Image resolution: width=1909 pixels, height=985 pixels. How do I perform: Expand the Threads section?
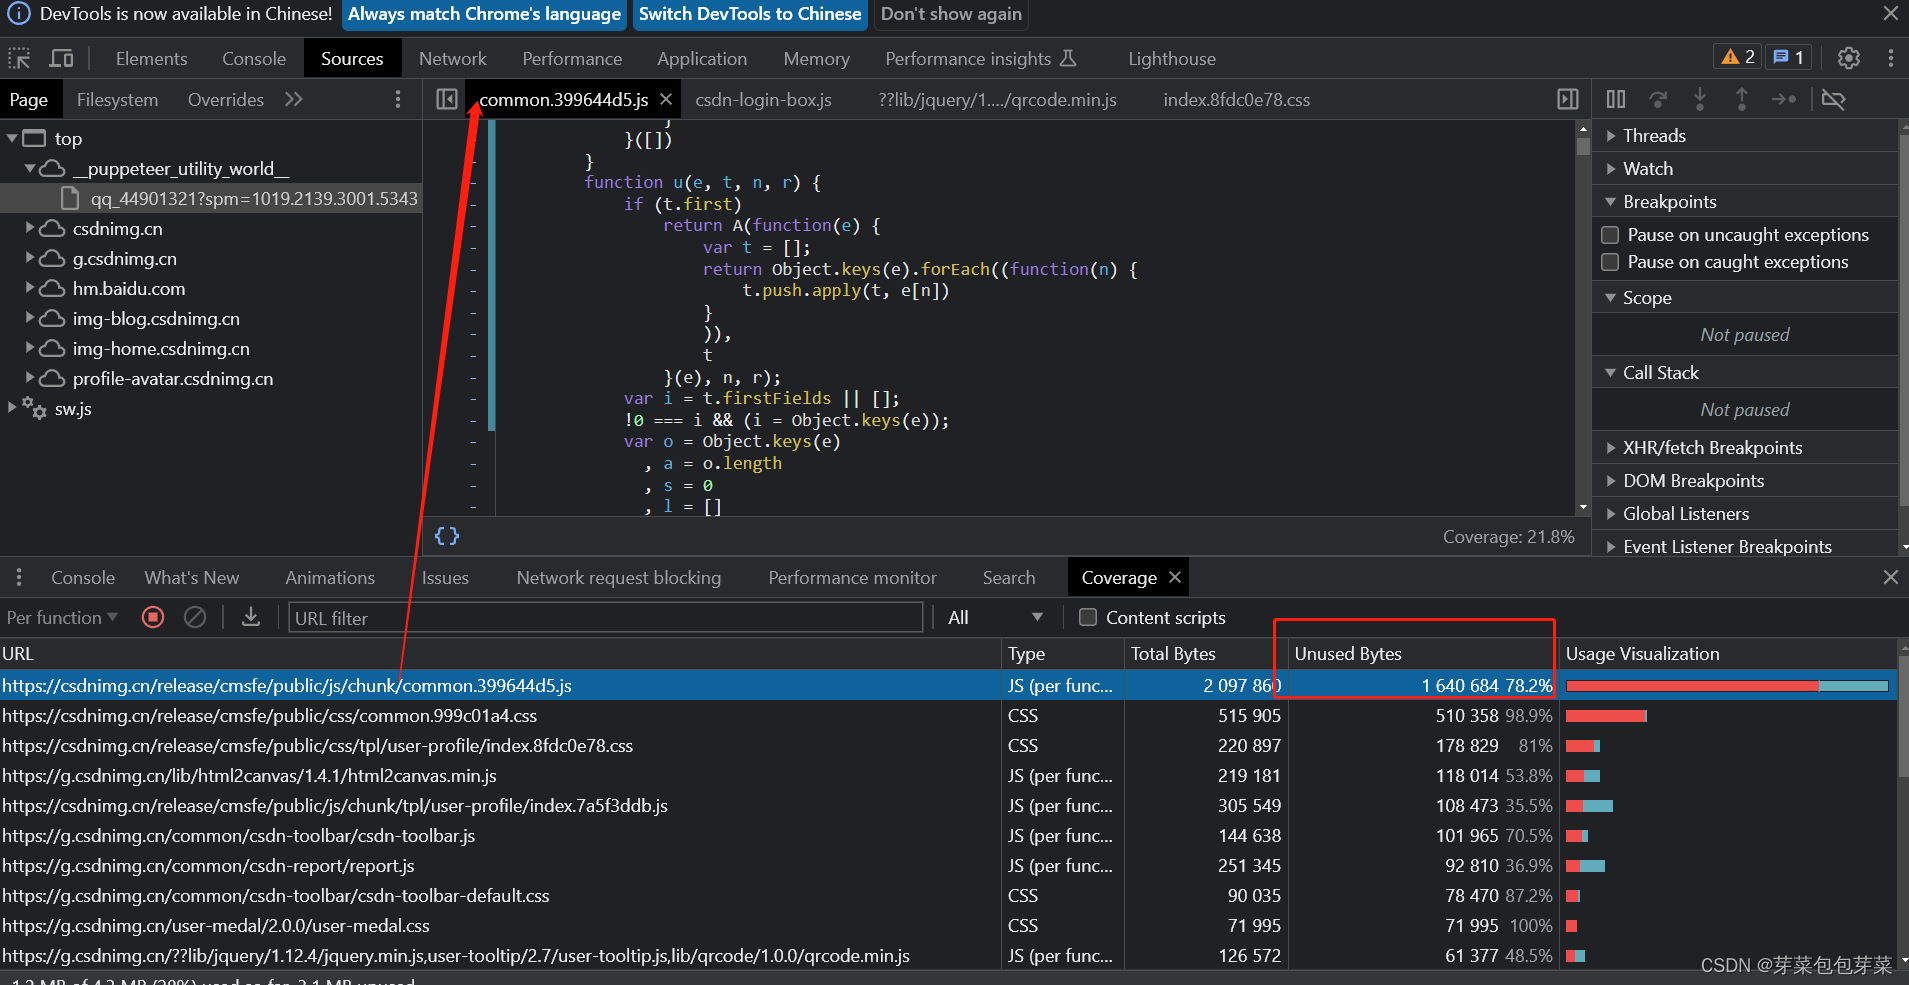coord(1745,135)
